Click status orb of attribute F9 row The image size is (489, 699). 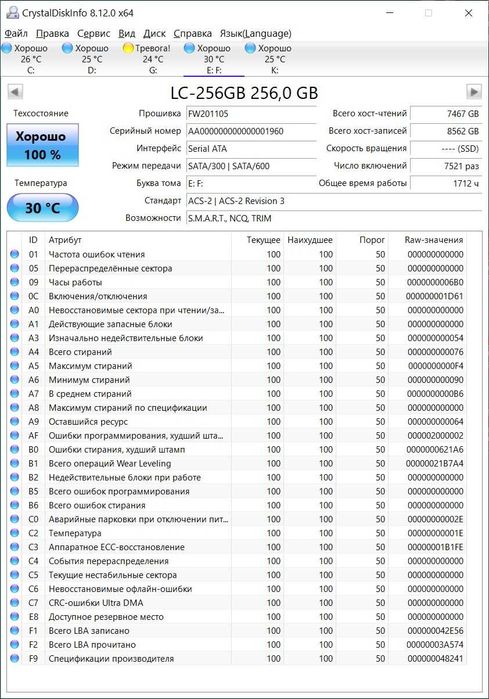tap(15, 658)
